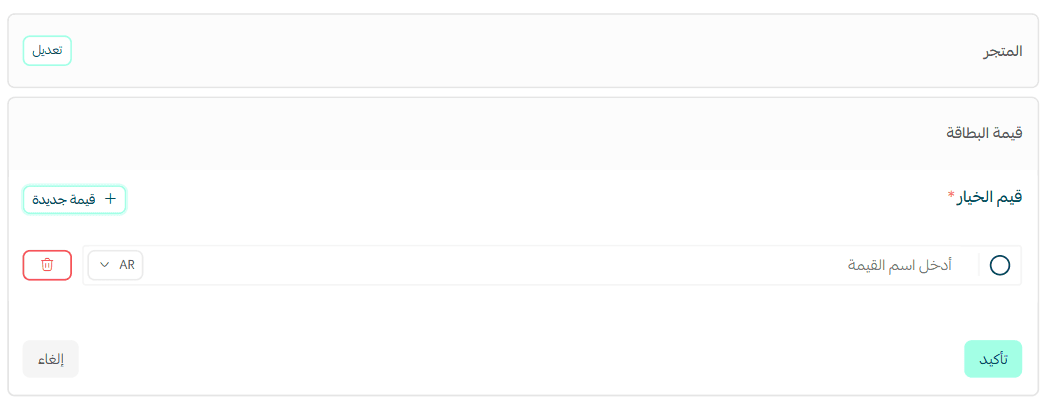Click the AR text in language selector
Image resolution: width=1047 pixels, height=403 pixels.
(127, 265)
